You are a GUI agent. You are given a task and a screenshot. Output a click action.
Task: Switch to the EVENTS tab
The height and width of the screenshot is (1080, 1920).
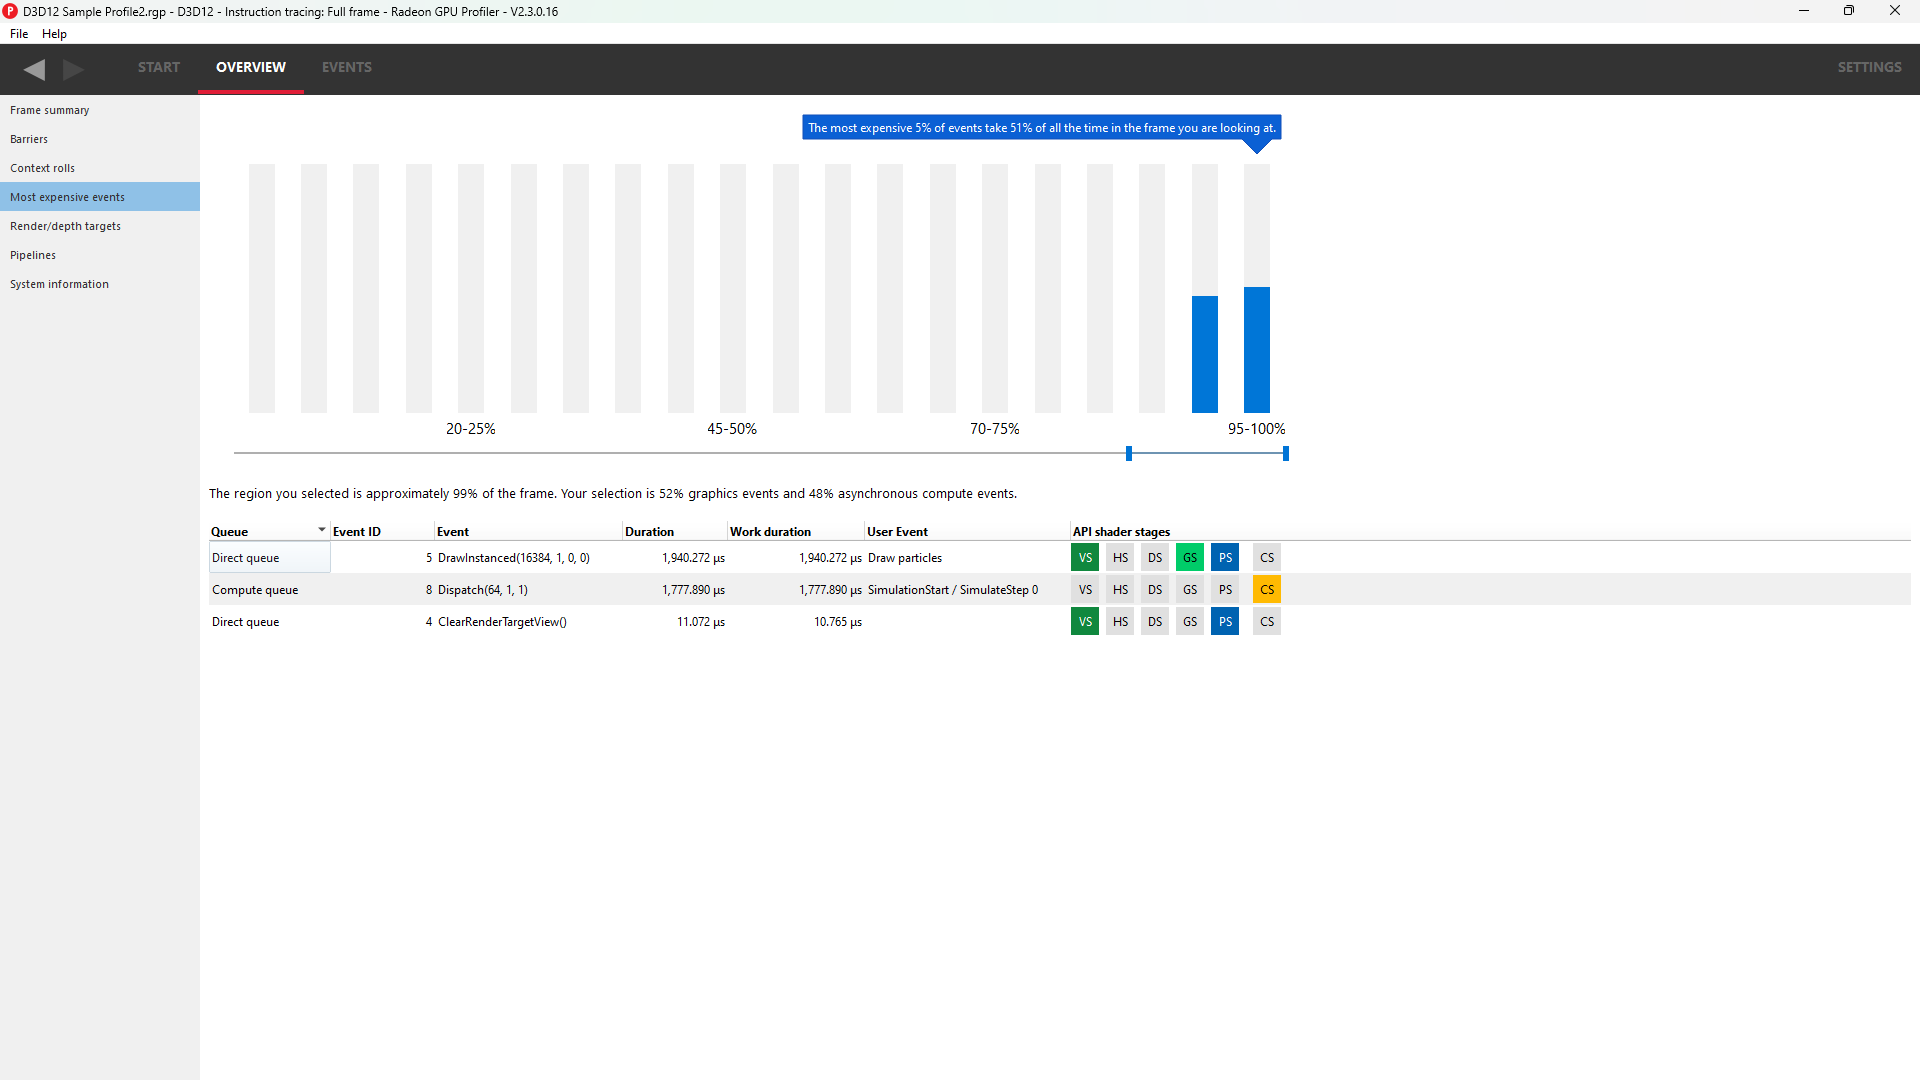point(347,67)
